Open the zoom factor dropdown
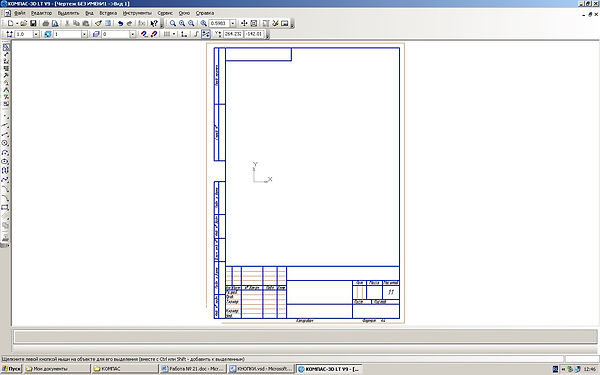This screenshot has height=375, width=600. pyautogui.click(x=233, y=23)
